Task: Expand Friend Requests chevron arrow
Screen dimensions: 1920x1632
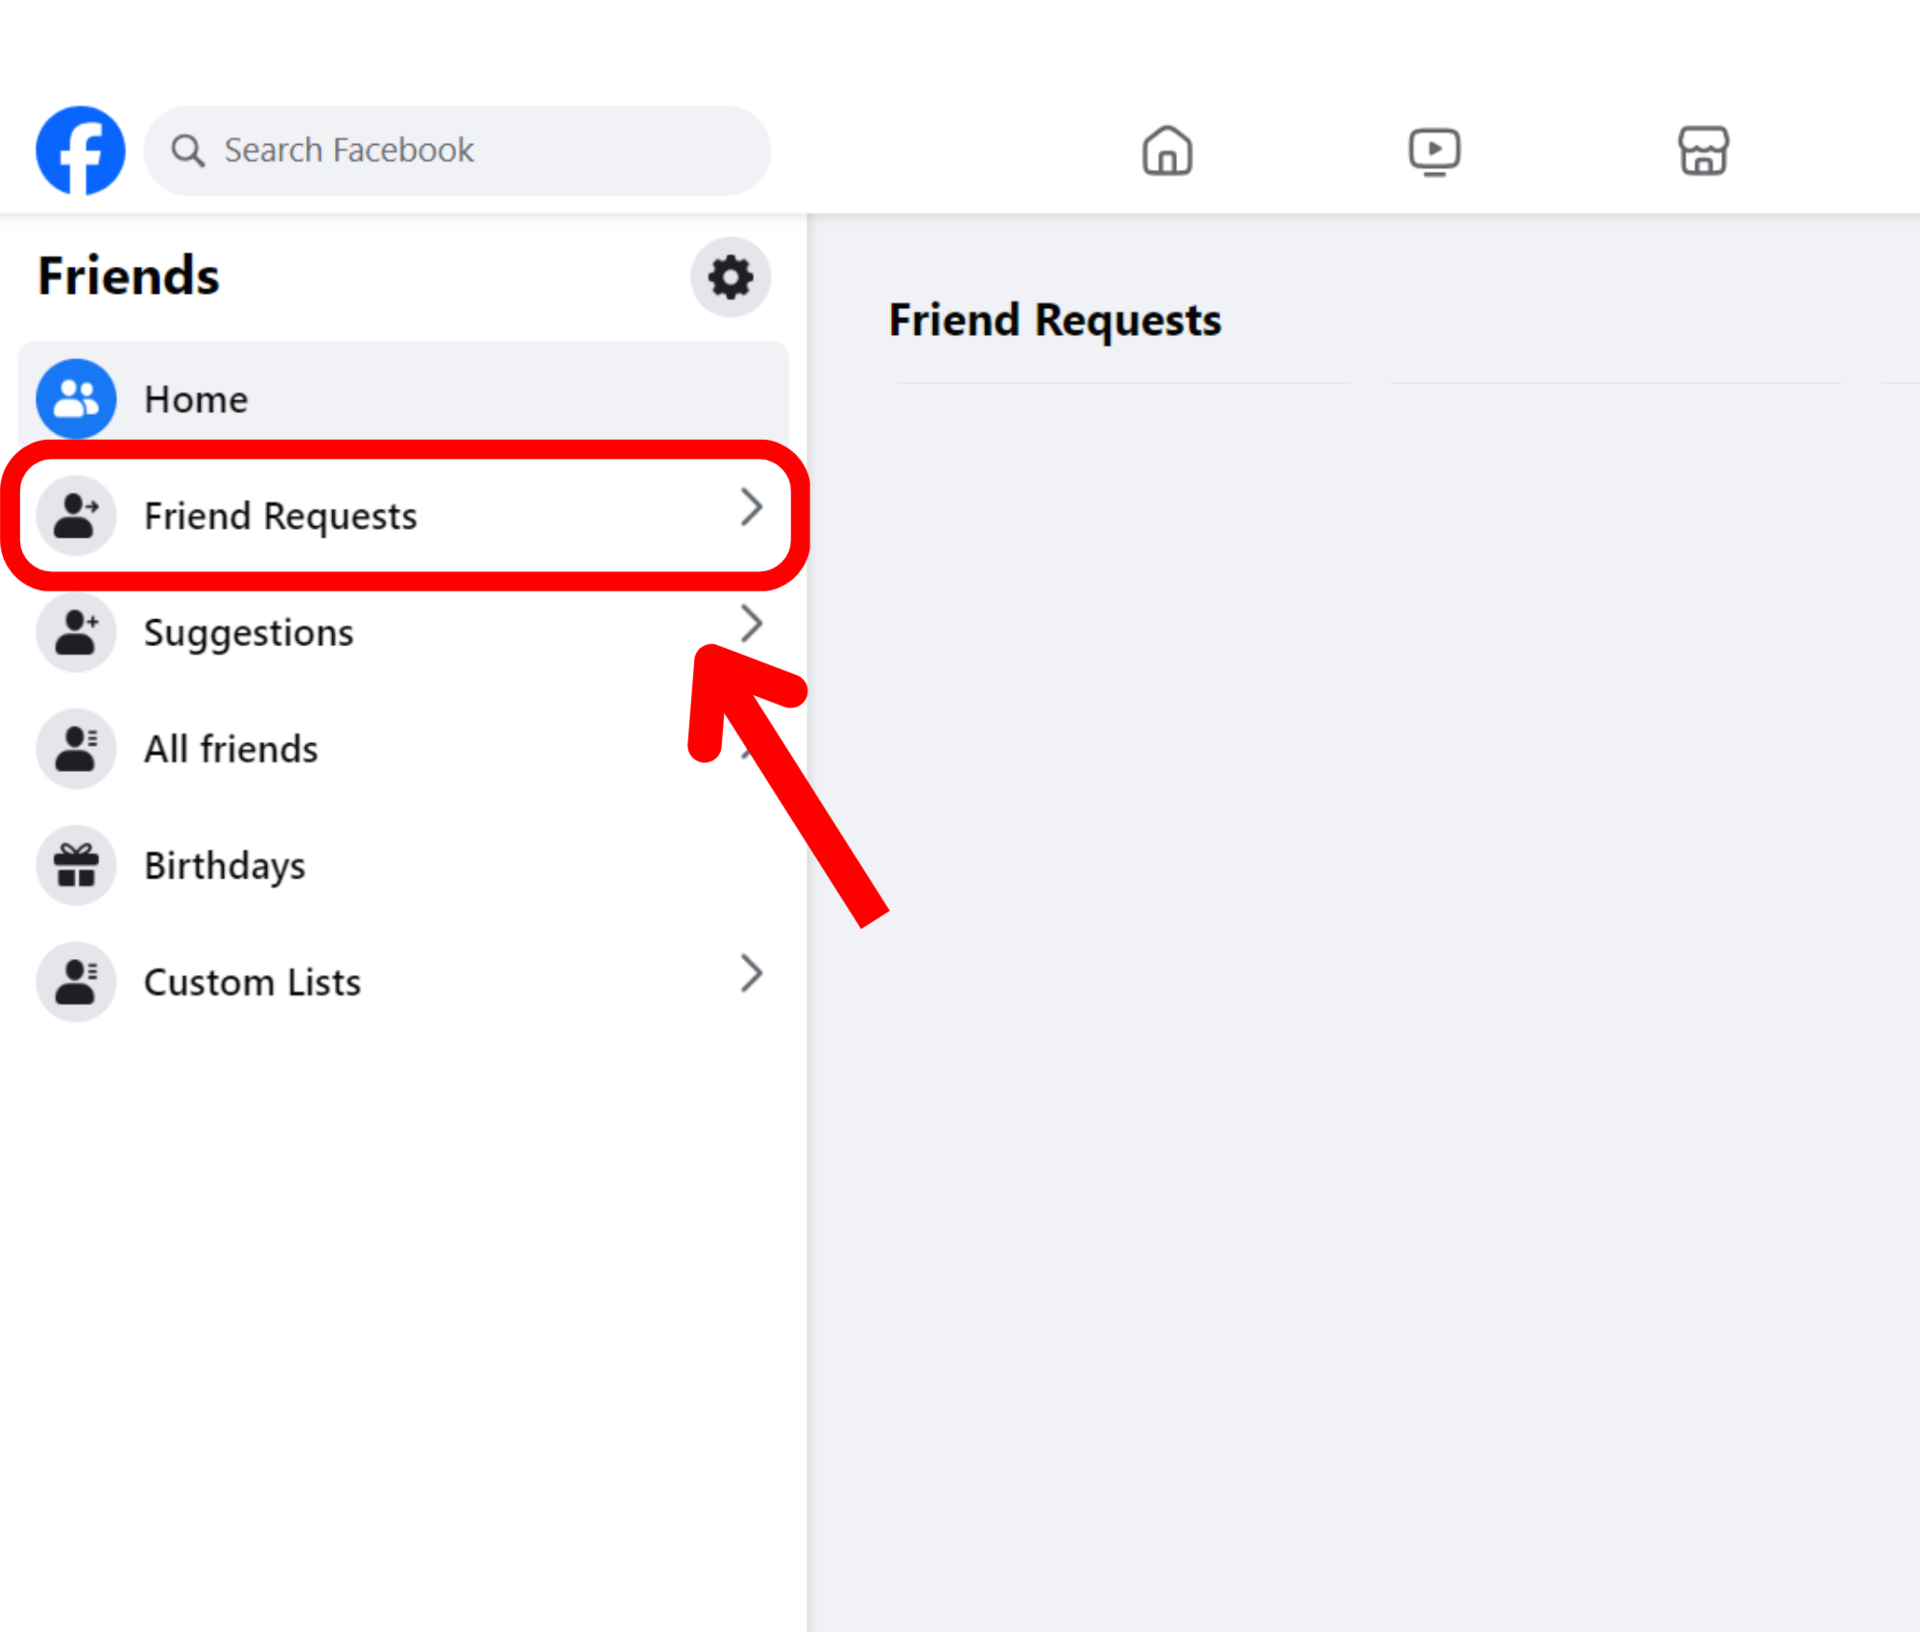Action: click(x=751, y=507)
